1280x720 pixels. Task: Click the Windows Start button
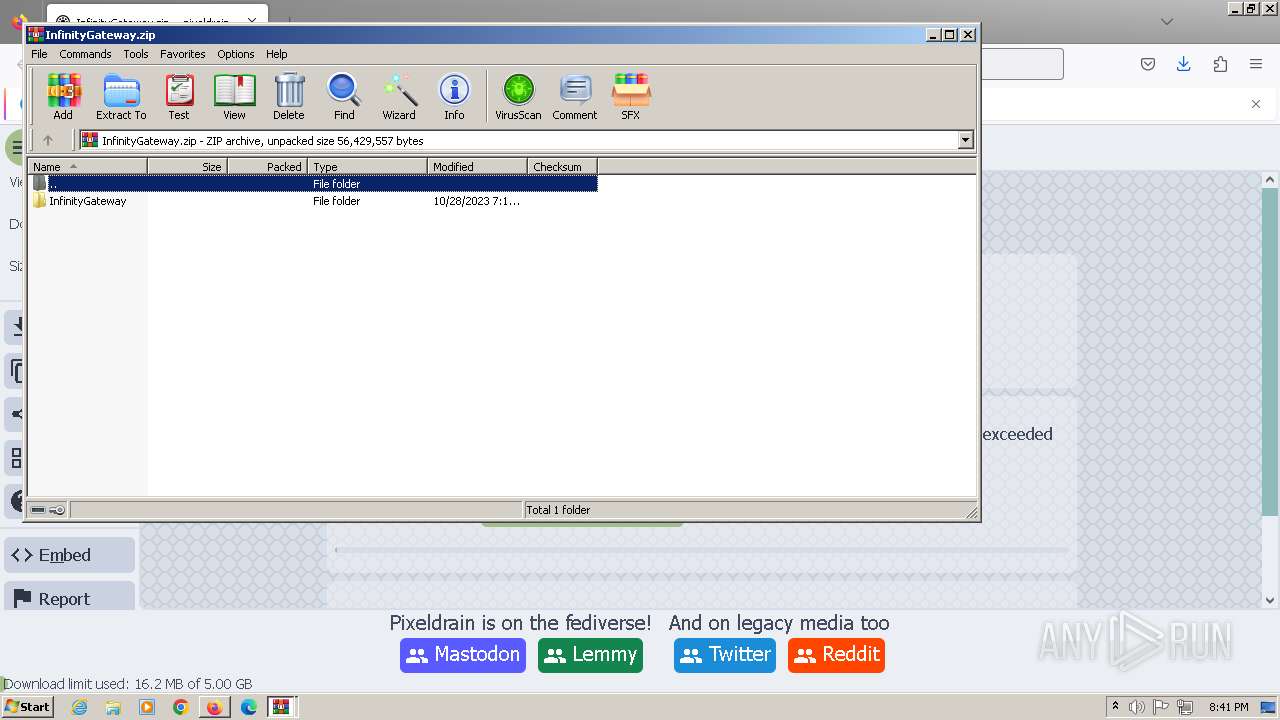click(28, 707)
